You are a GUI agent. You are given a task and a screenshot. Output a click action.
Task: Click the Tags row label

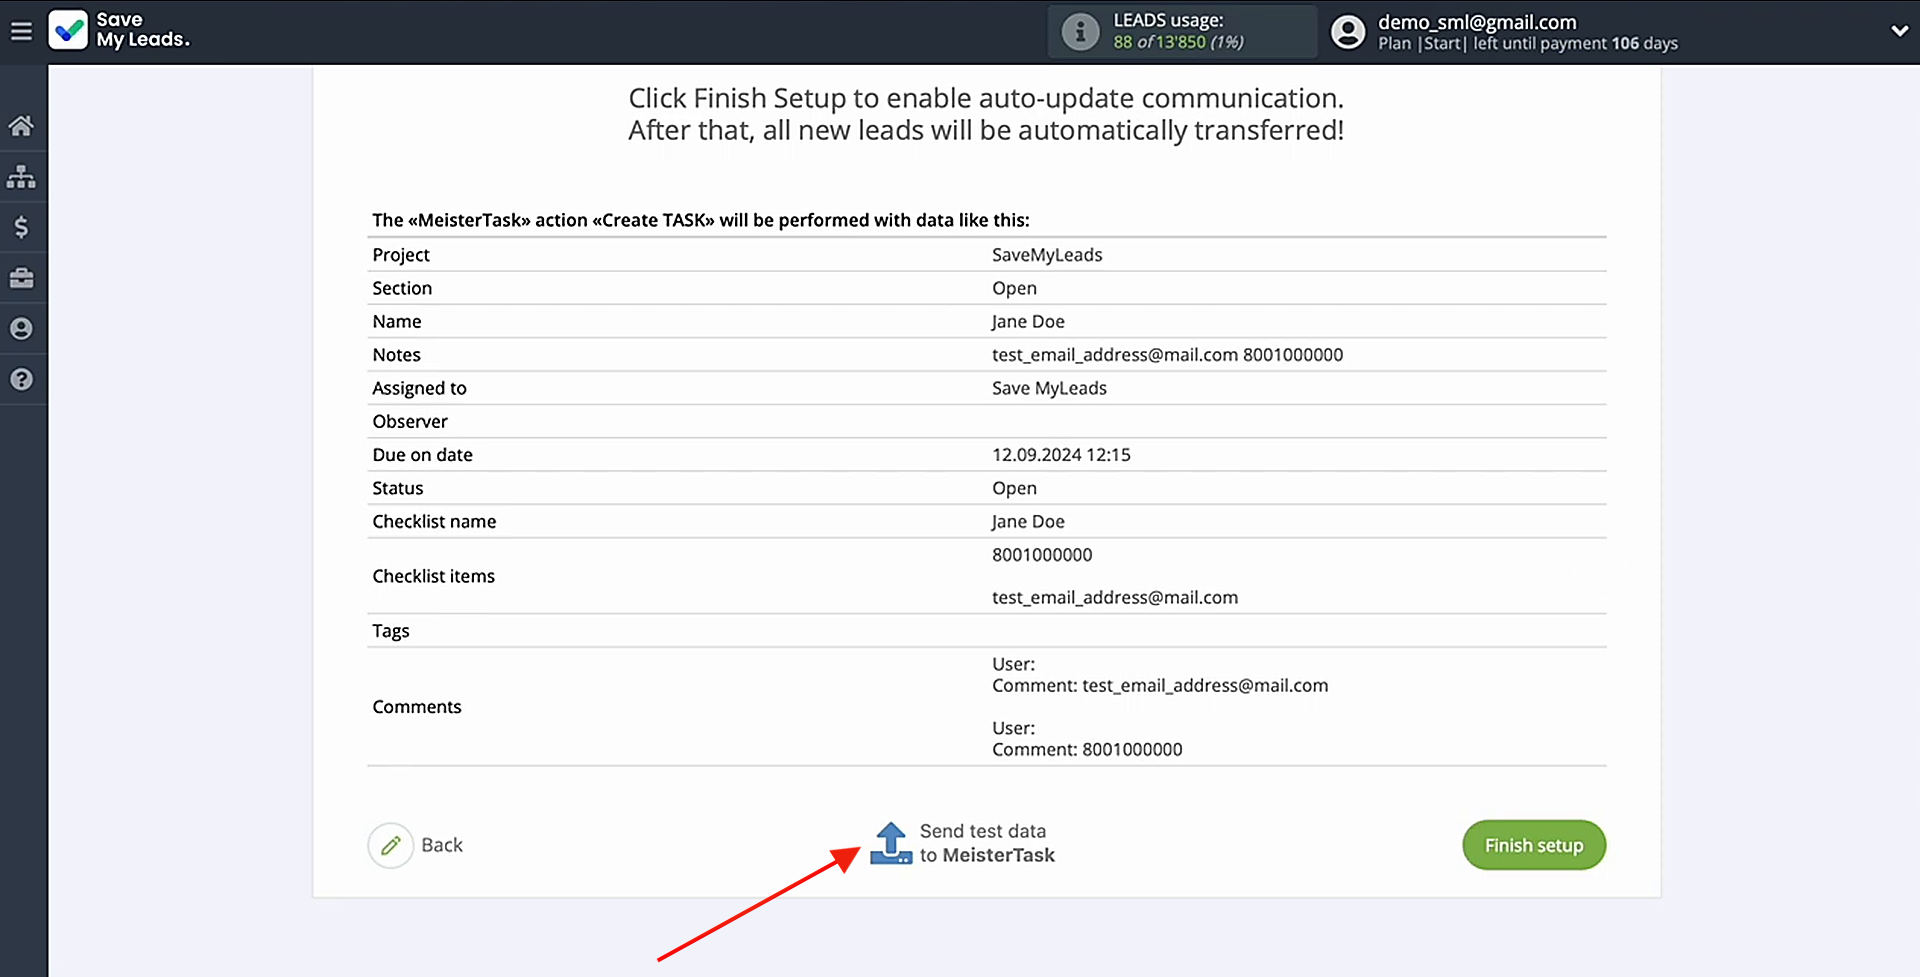click(391, 631)
